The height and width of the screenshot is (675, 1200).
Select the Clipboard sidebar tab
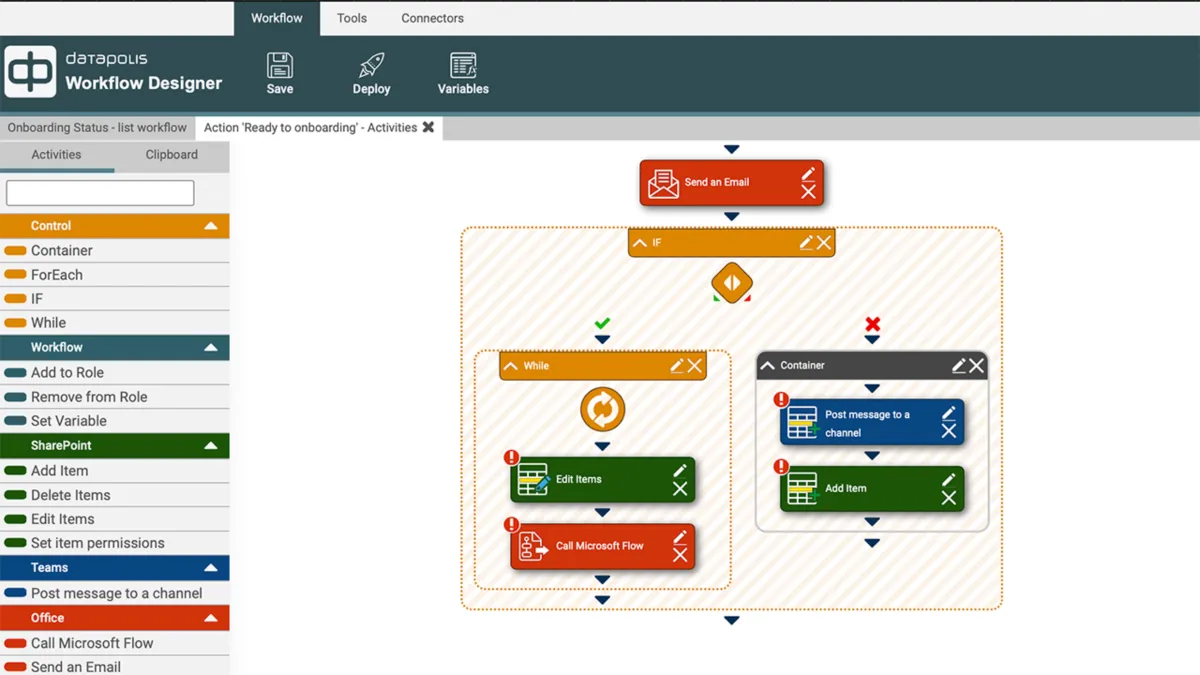click(172, 155)
